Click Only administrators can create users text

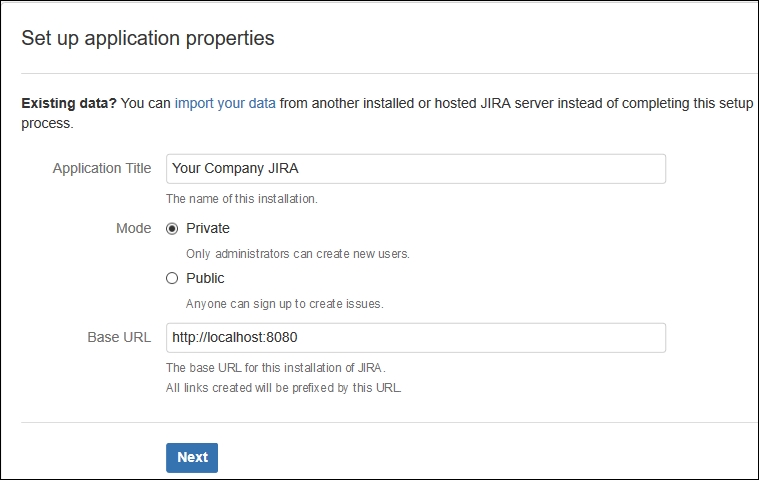[x=298, y=254]
